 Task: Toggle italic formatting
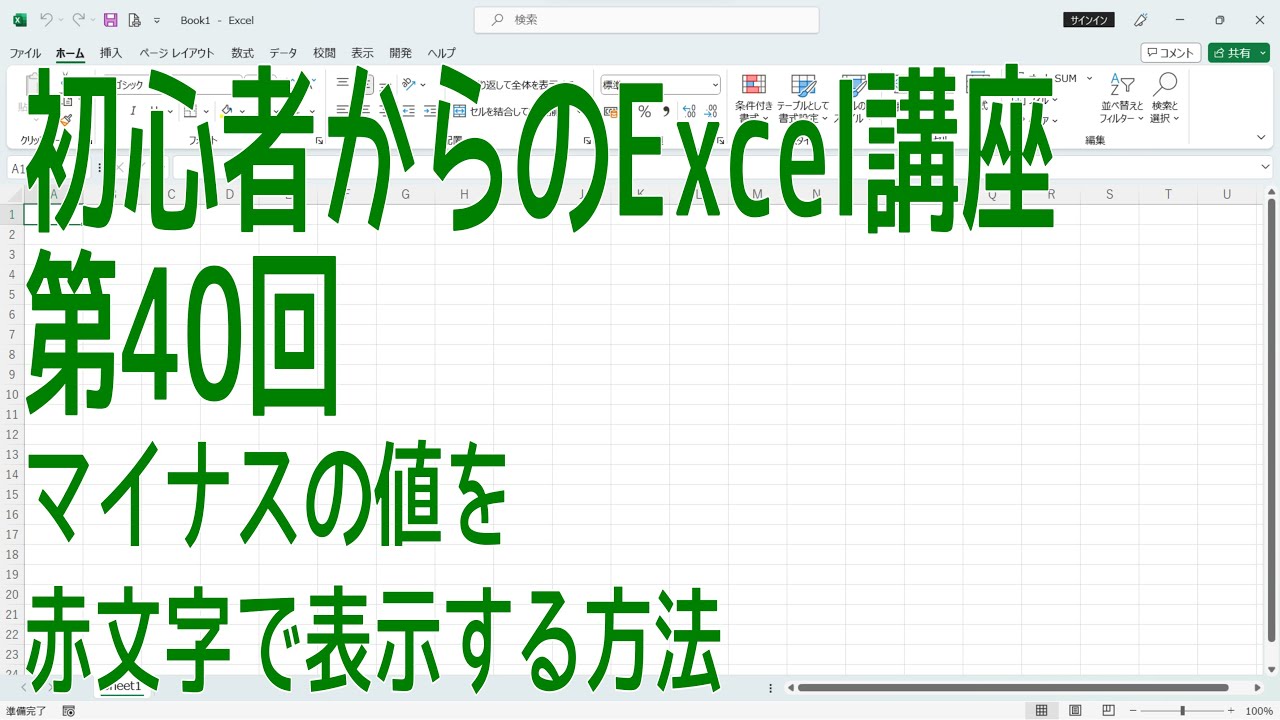(x=131, y=111)
